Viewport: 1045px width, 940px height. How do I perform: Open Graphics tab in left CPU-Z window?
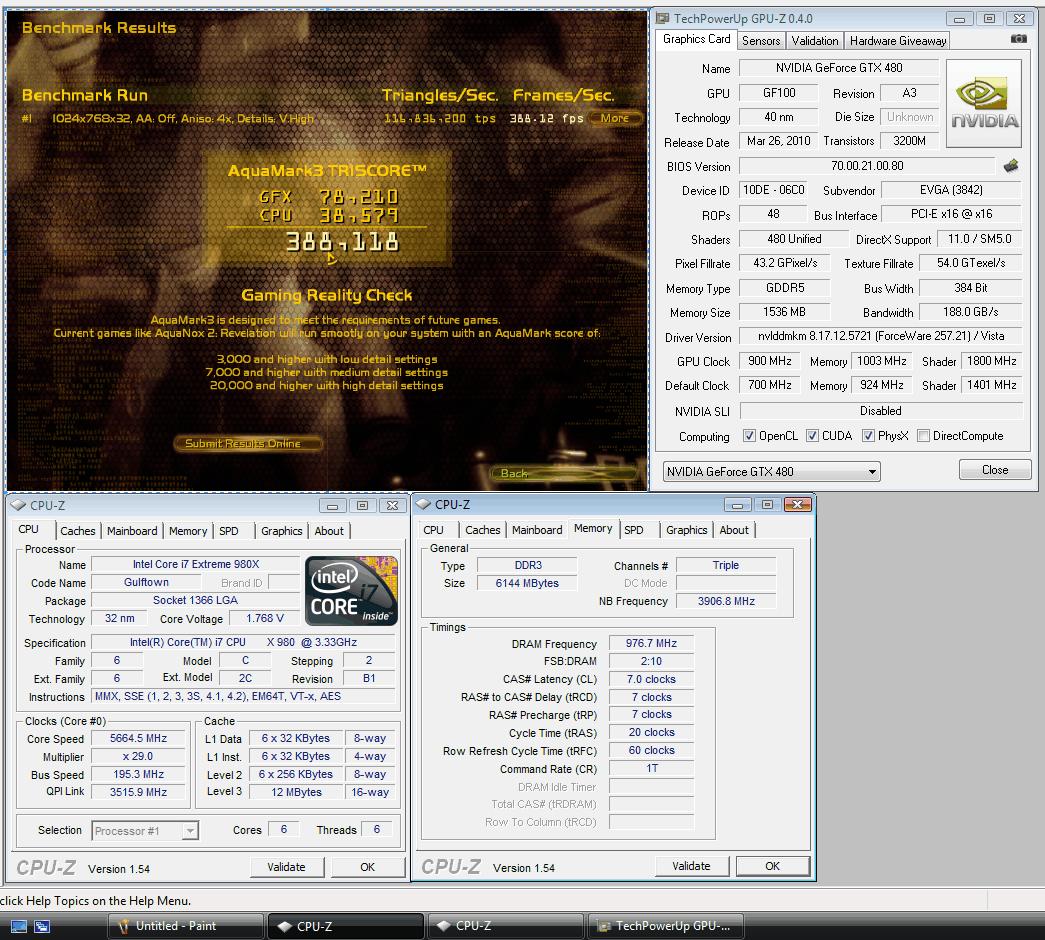tap(281, 531)
